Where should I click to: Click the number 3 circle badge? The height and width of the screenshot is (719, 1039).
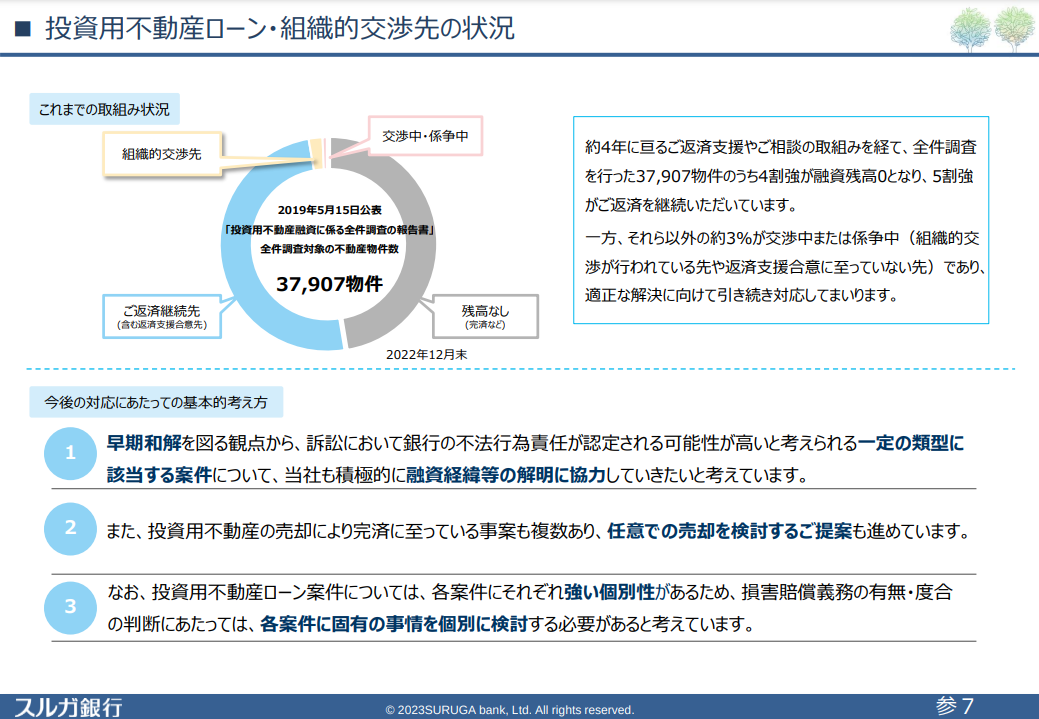(x=70, y=607)
